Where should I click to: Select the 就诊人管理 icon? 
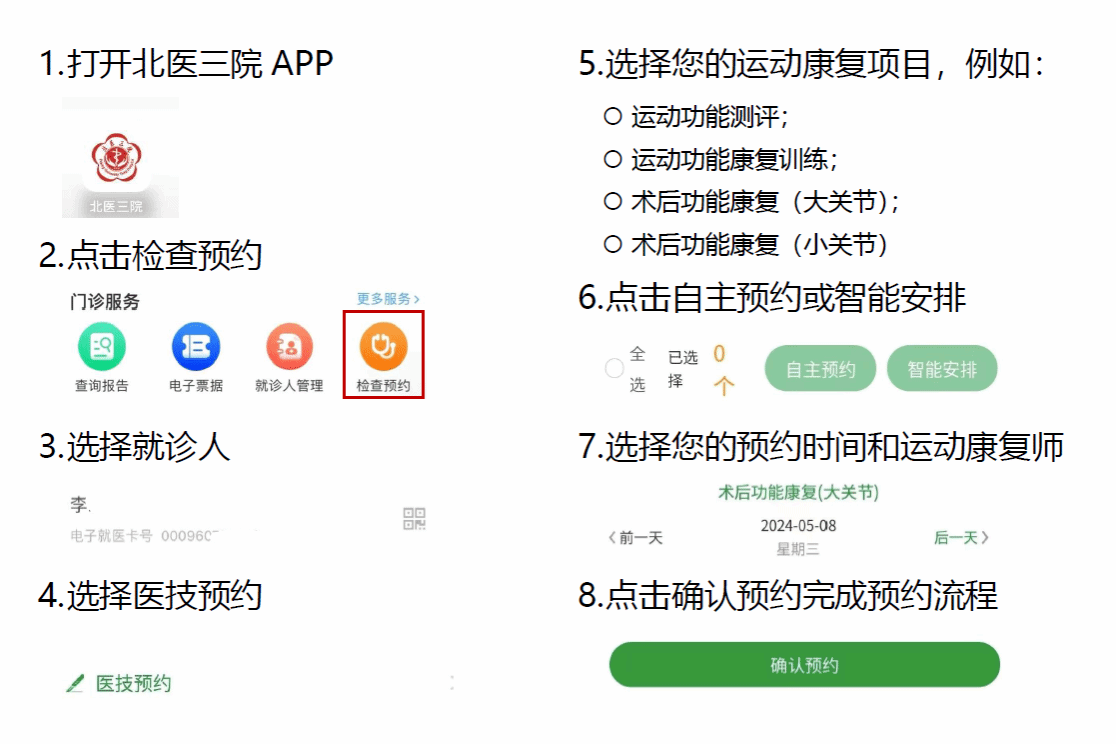click(x=289, y=347)
